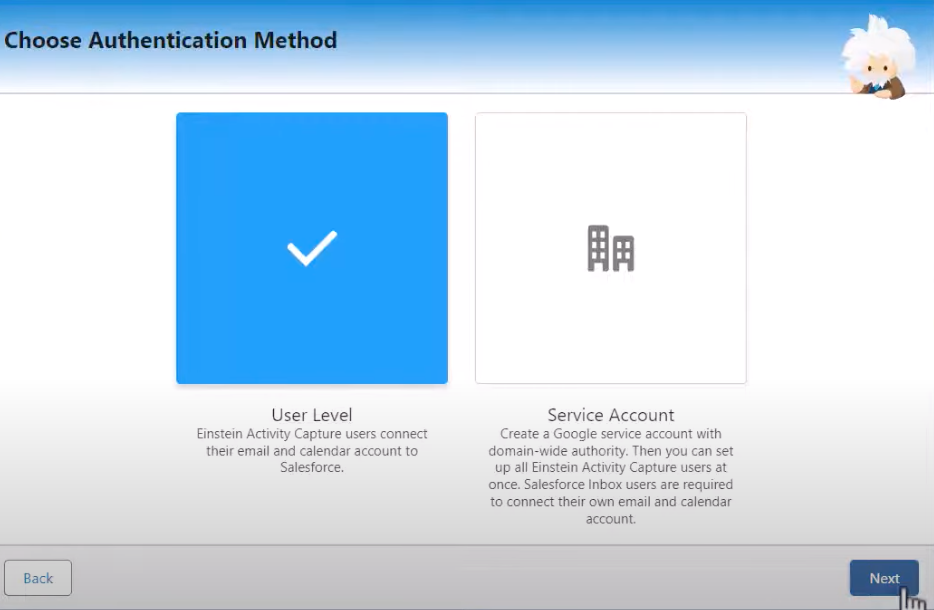This screenshot has height=610, width=934.
Task: Select the Service Account authentication card
Action: pyautogui.click(x=611, y=248)
